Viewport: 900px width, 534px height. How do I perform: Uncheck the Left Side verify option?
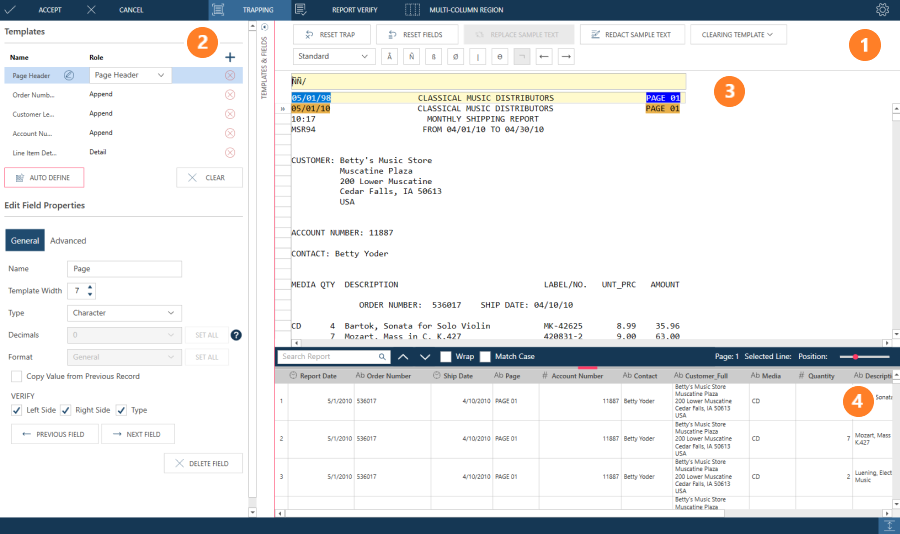(14, 410)
